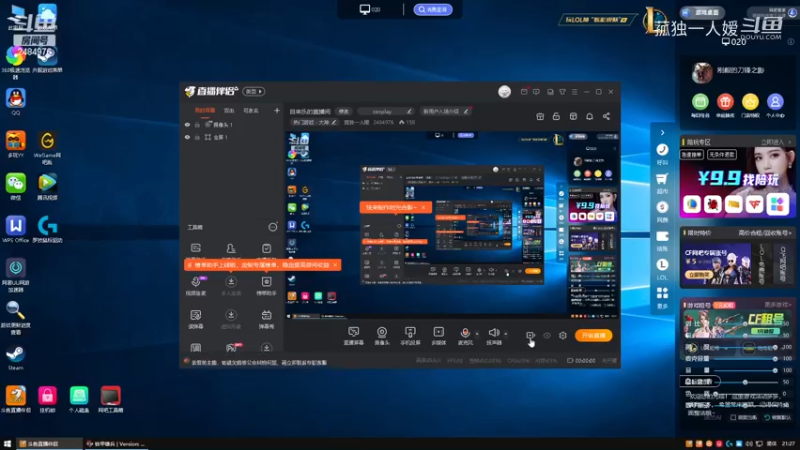Open first toolbox tool in top row
Screen dimensions: 800x450
coord(195,249)
